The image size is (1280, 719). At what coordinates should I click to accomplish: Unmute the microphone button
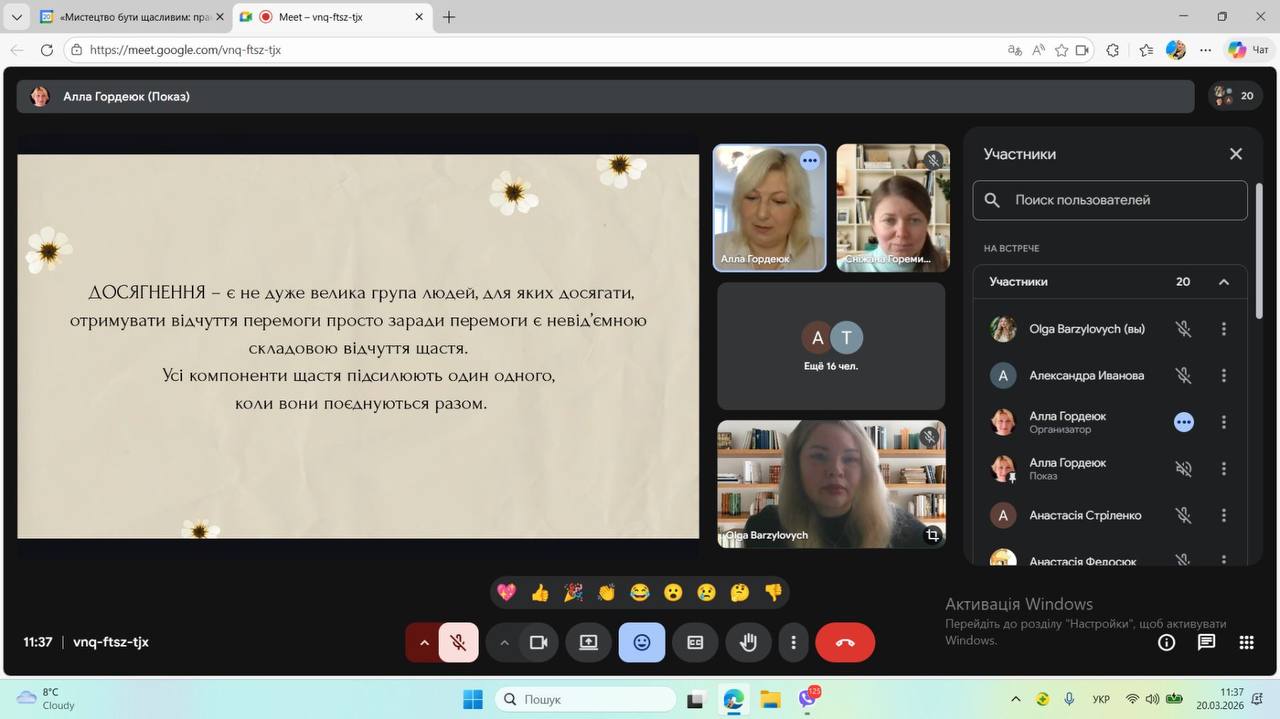[x=459, y=643]
